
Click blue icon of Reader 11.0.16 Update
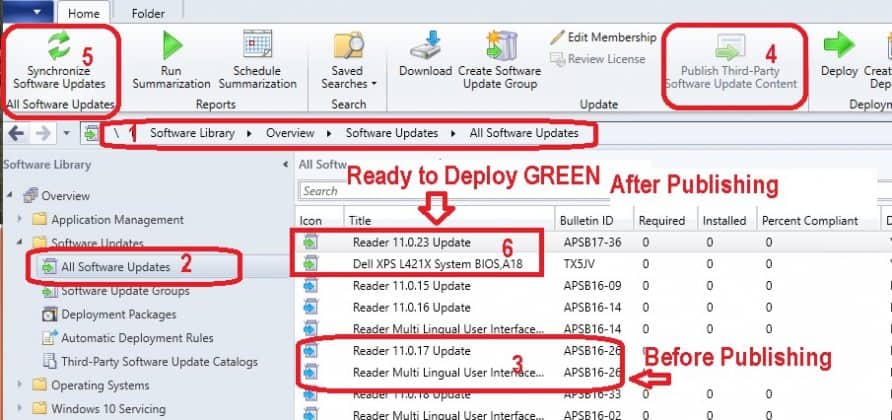tap(310, 307)
